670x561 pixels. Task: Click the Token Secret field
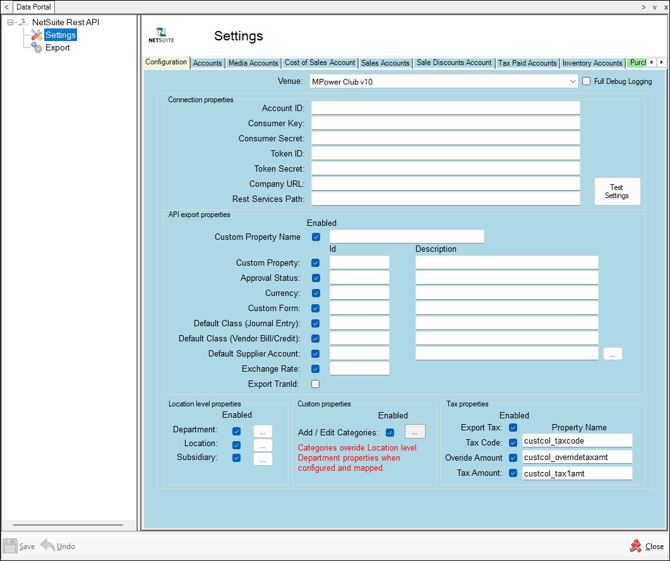[445, 169]
